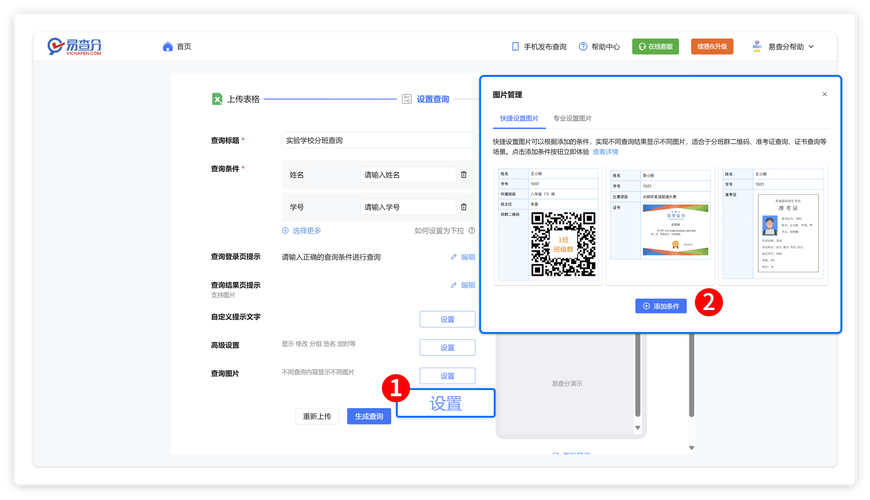Click the 选择更多 plus icon
Viewport: 870px width, 500px height.
pos(285,230)
